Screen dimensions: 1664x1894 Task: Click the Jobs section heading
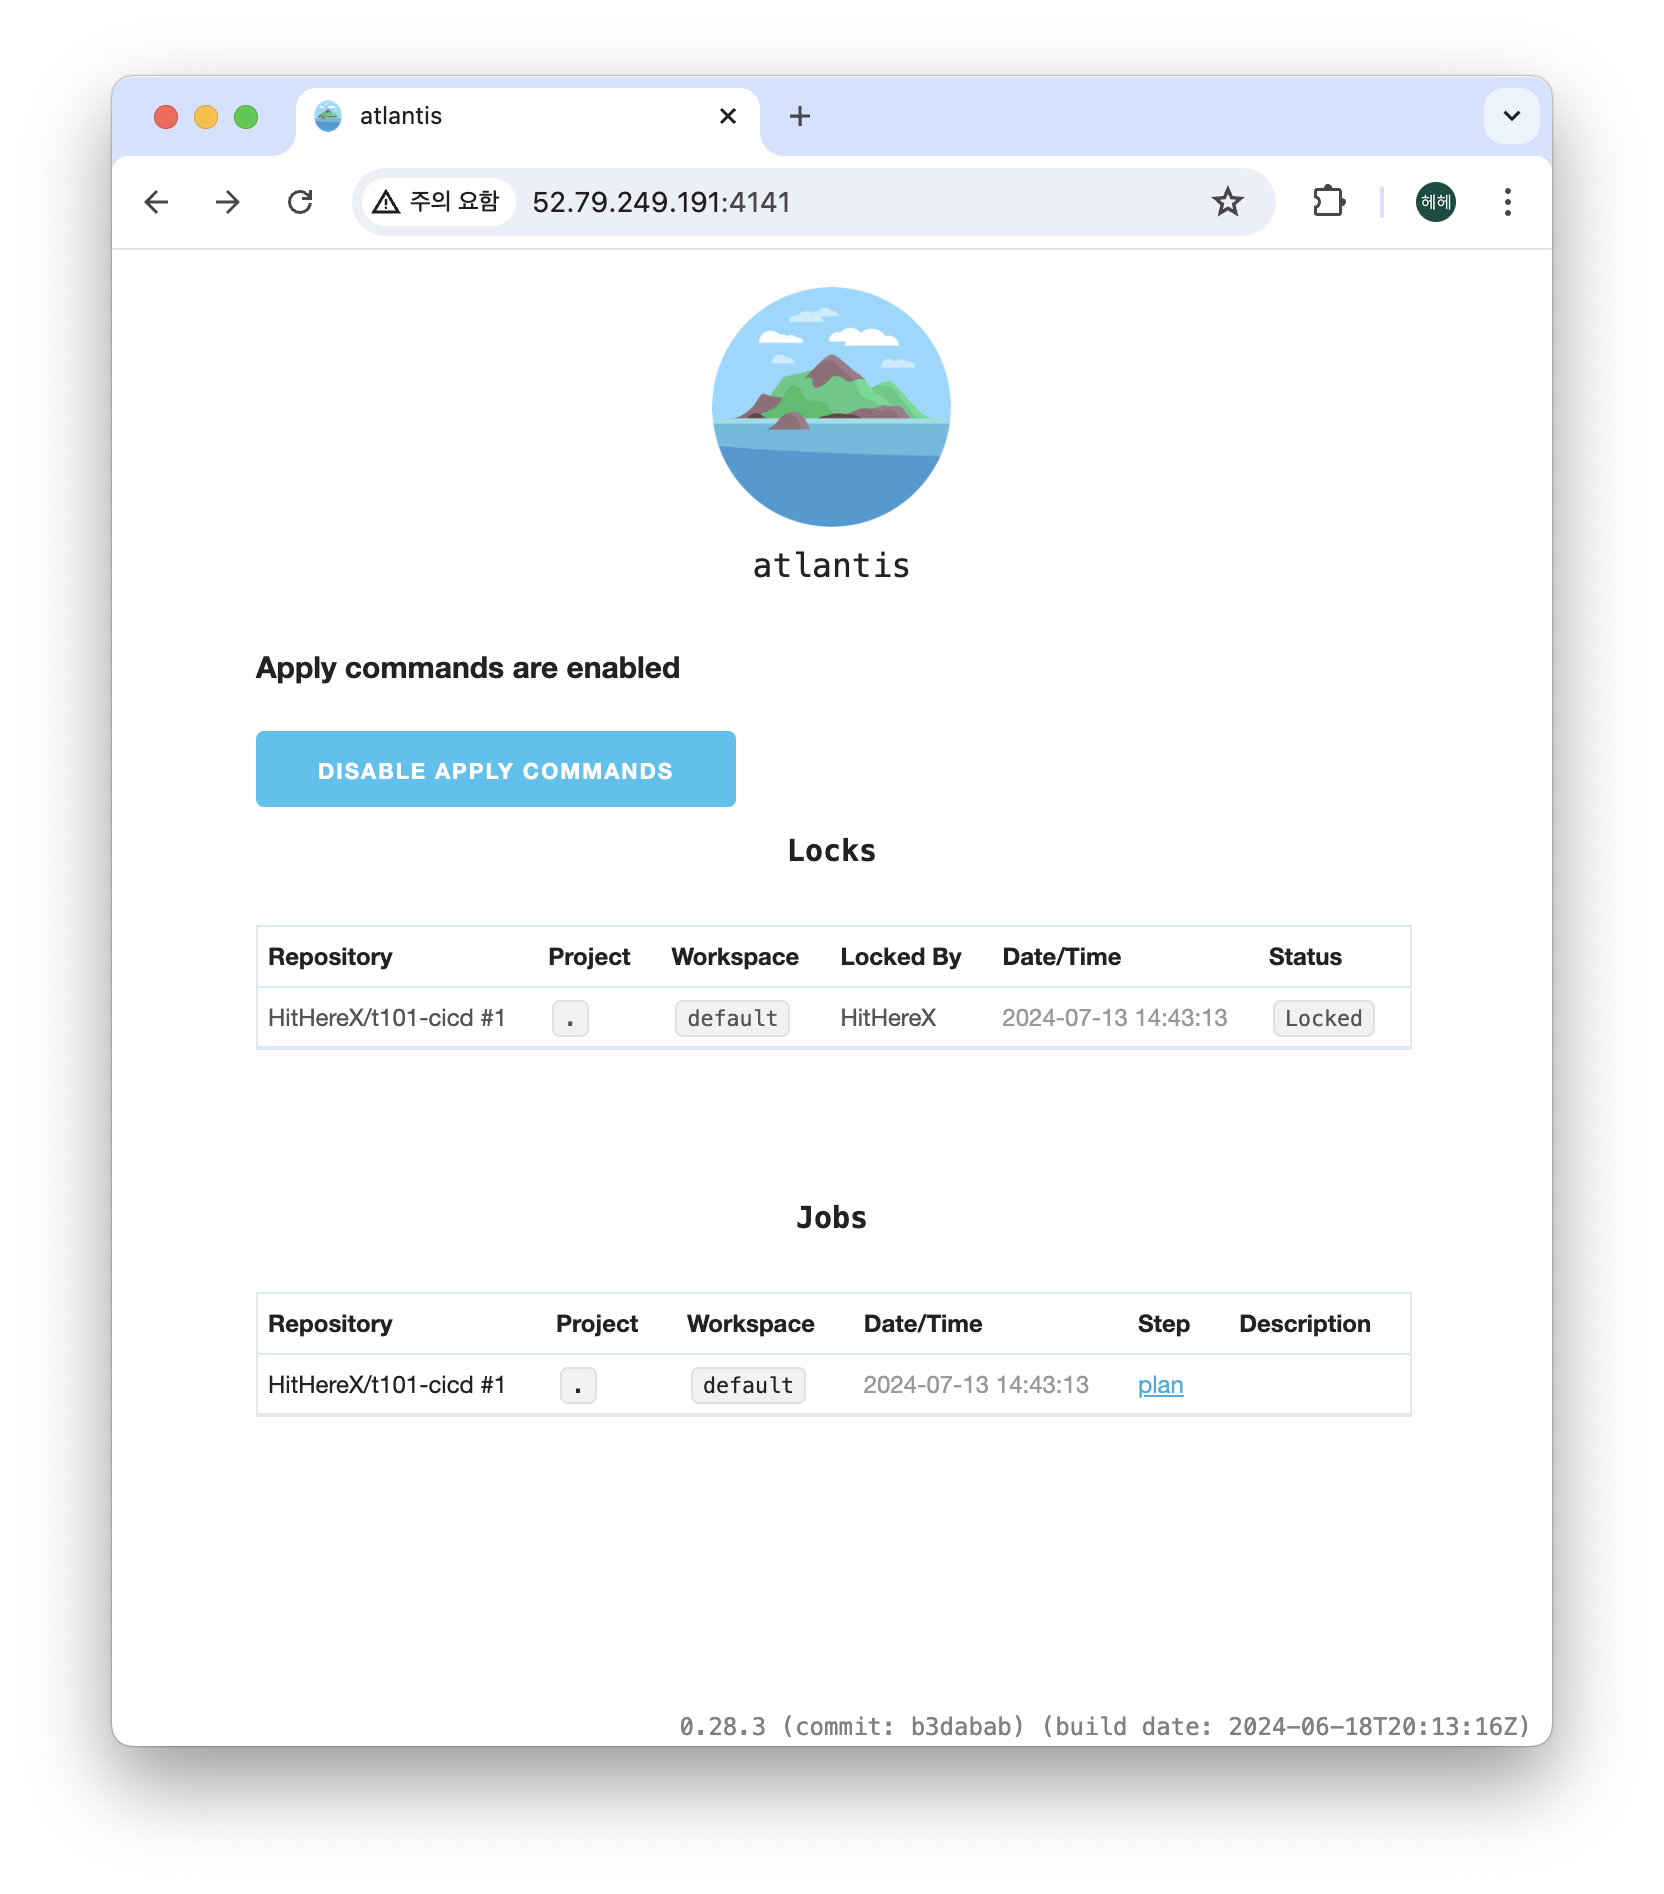(831, 1217)
